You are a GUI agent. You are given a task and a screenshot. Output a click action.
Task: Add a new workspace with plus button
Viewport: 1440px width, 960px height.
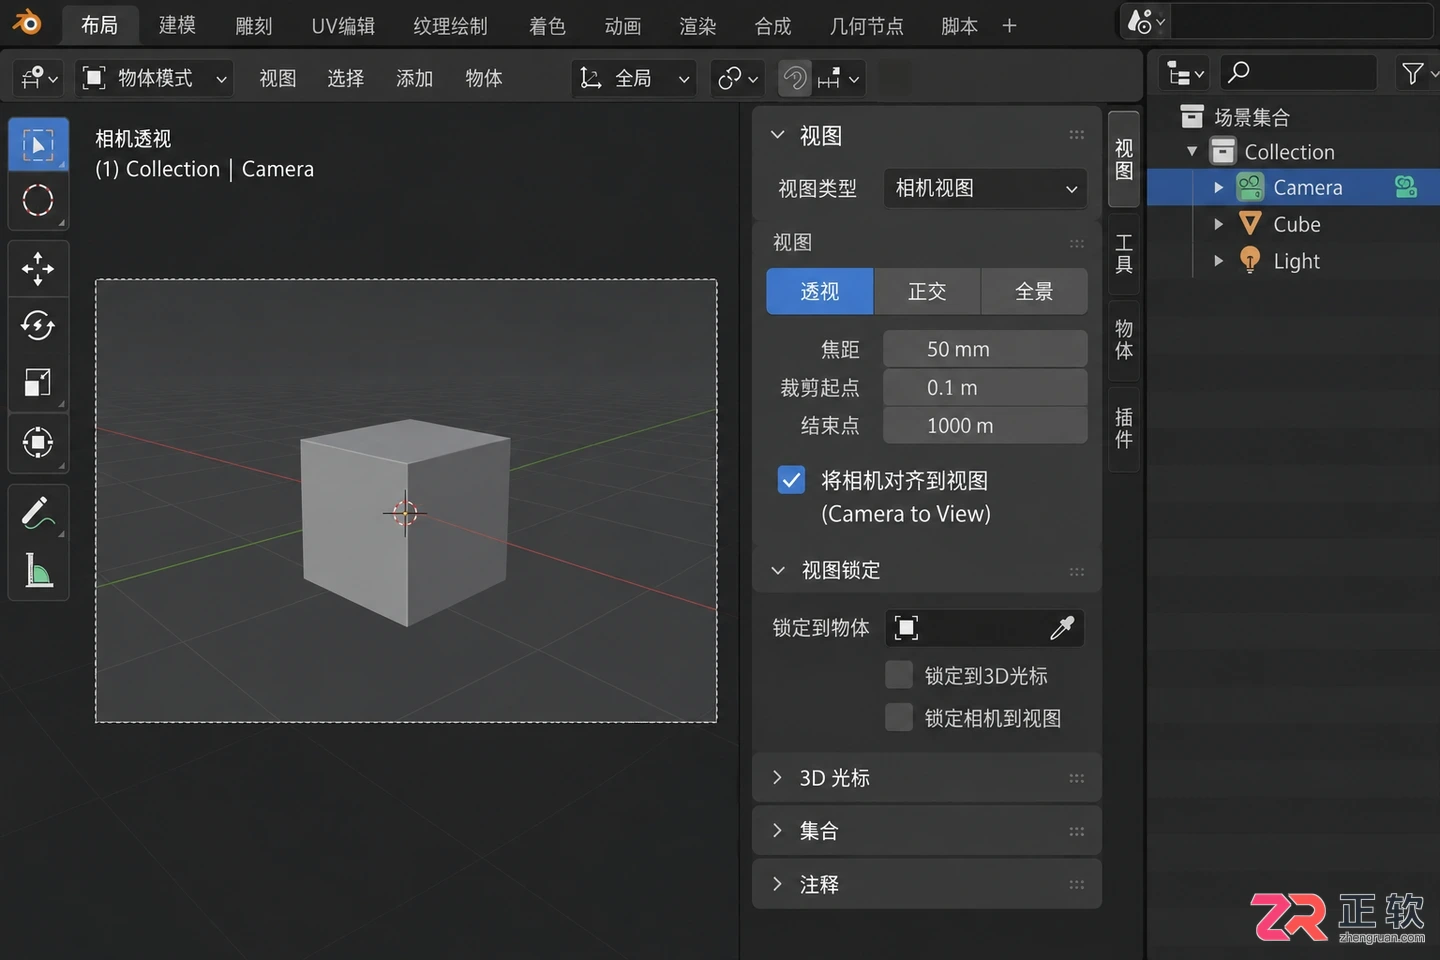click(x=1009, y=25)
